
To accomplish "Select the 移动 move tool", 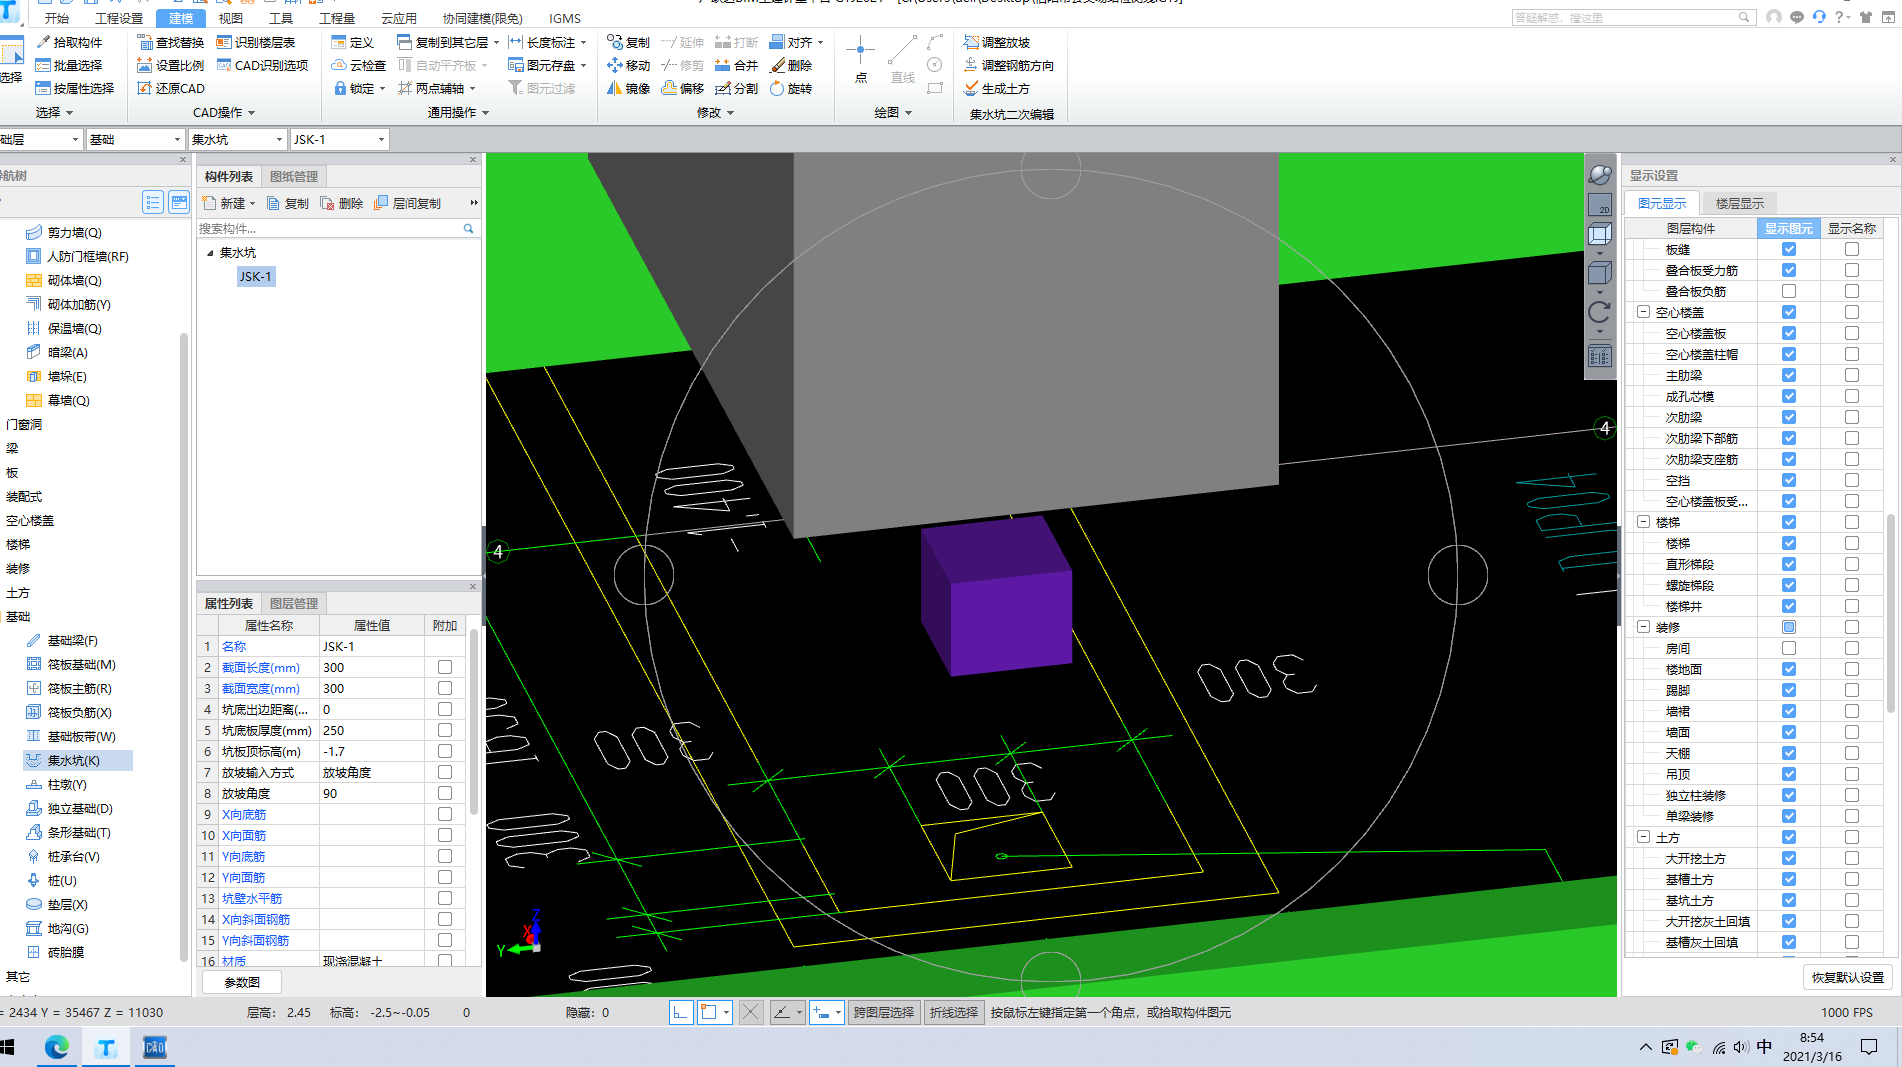I will click(x=629, y=65).
